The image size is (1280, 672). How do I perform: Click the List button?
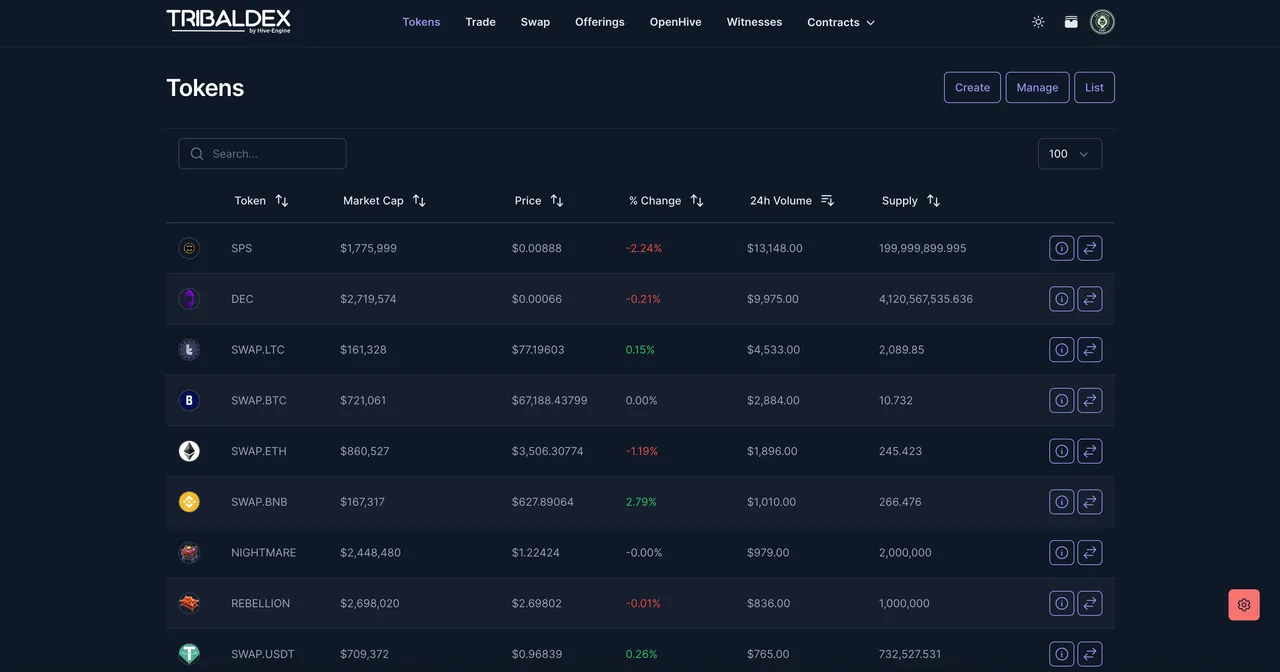click(1094, 87)
